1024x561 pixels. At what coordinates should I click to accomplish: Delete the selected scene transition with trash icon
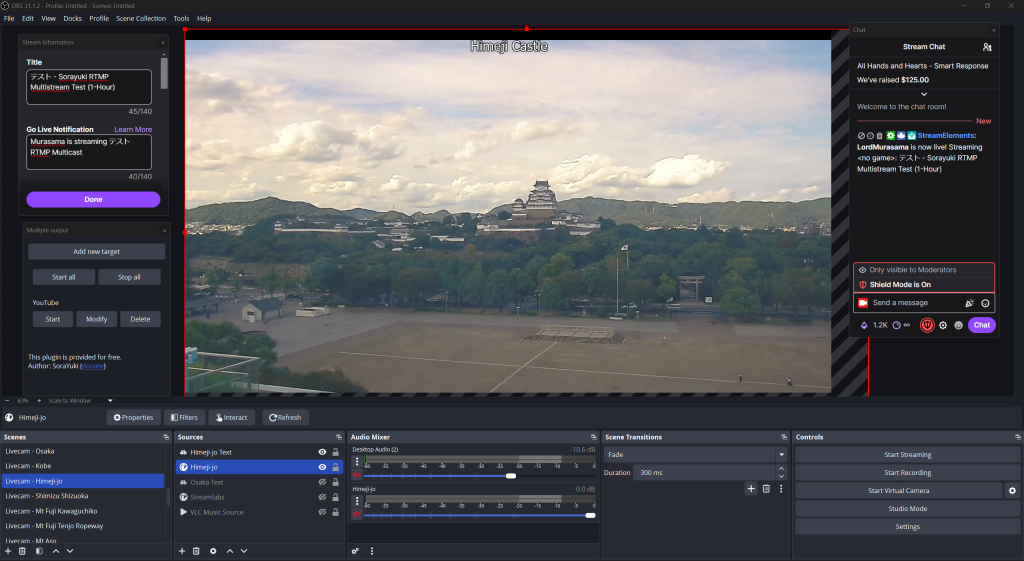pos(766,489)
